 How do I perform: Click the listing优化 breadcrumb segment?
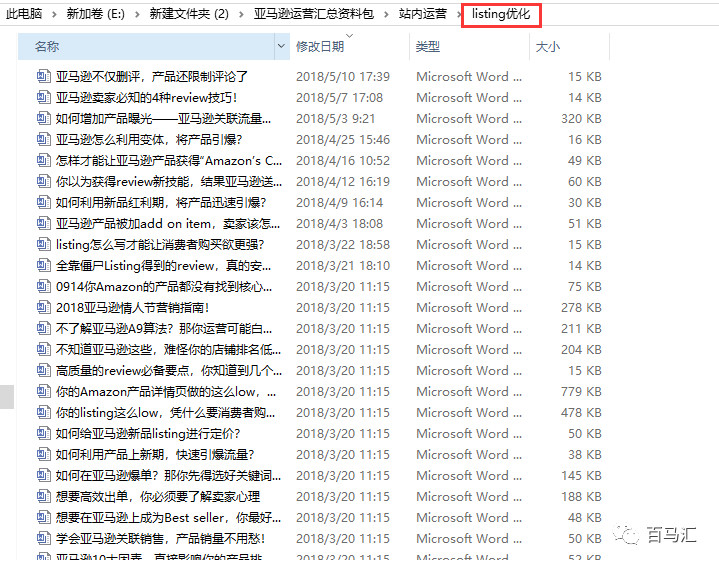click(x=501, y=14)
